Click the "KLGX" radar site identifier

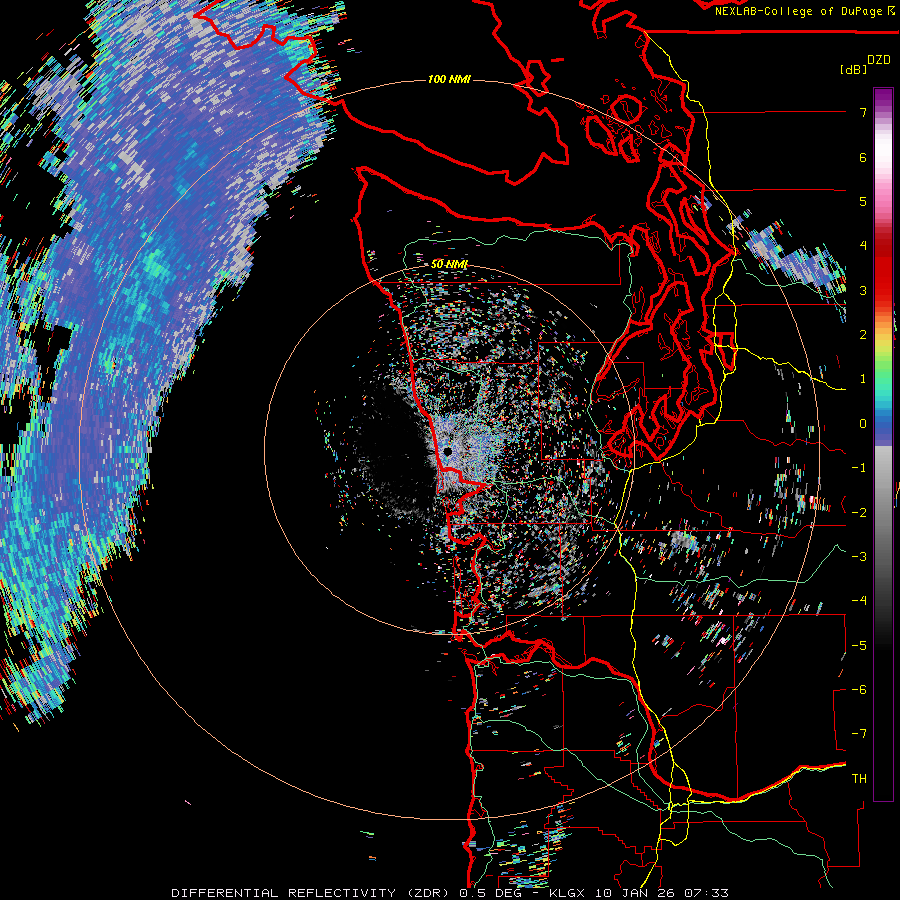tap(567, 893)
